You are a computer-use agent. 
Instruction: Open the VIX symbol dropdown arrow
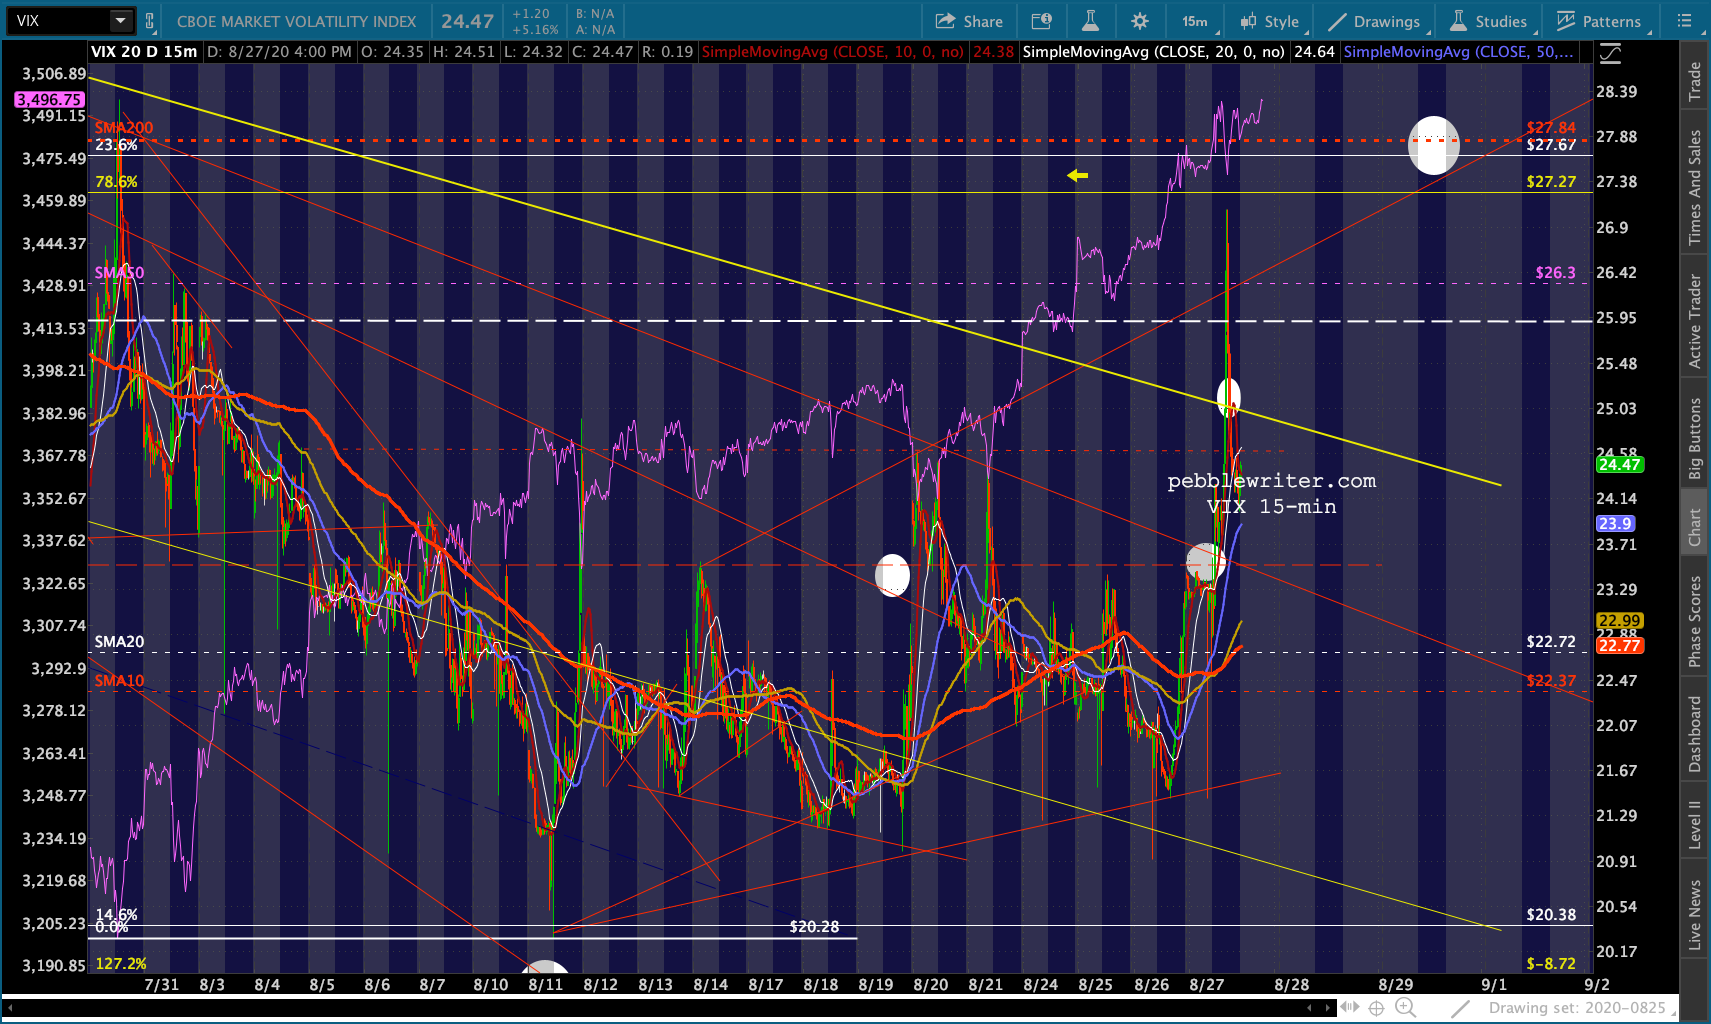coord(120,21)
